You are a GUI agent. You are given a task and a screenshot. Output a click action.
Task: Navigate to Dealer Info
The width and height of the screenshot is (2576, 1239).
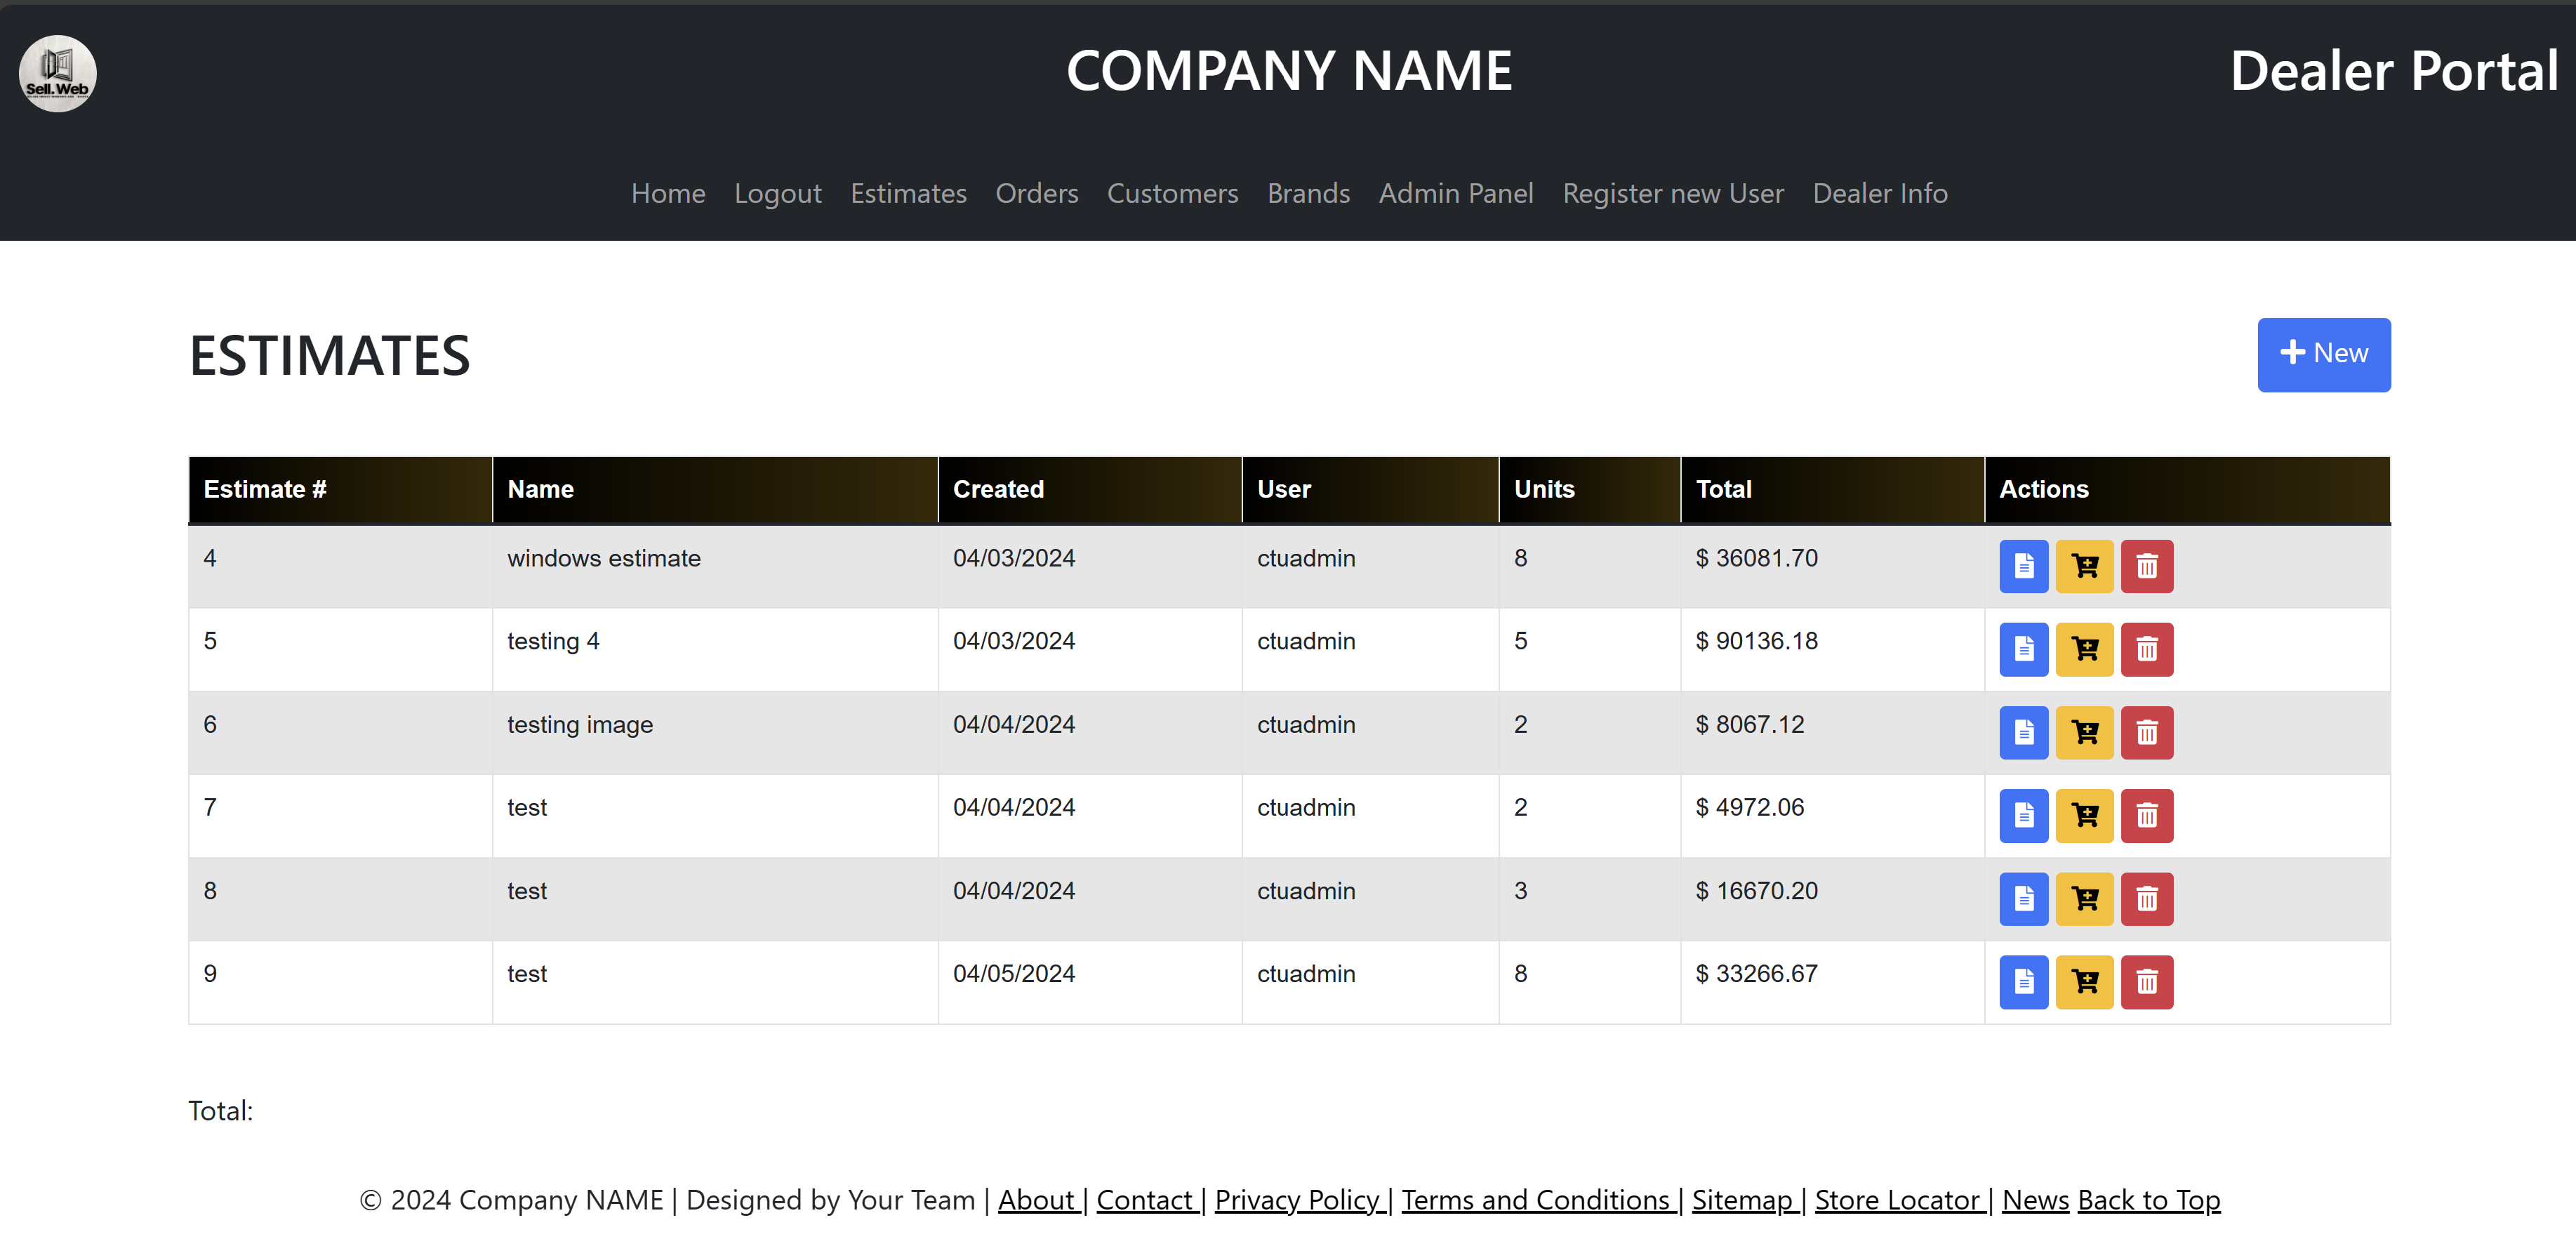[x=1879, y=193]
